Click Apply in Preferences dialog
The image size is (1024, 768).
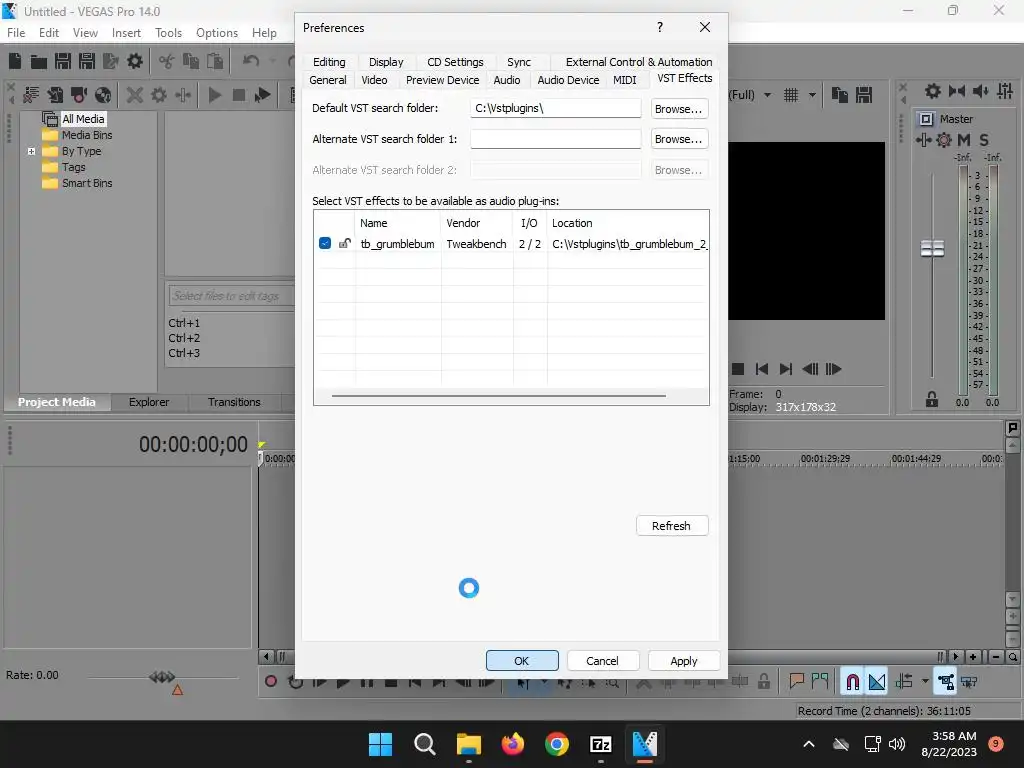pos(684,661)
